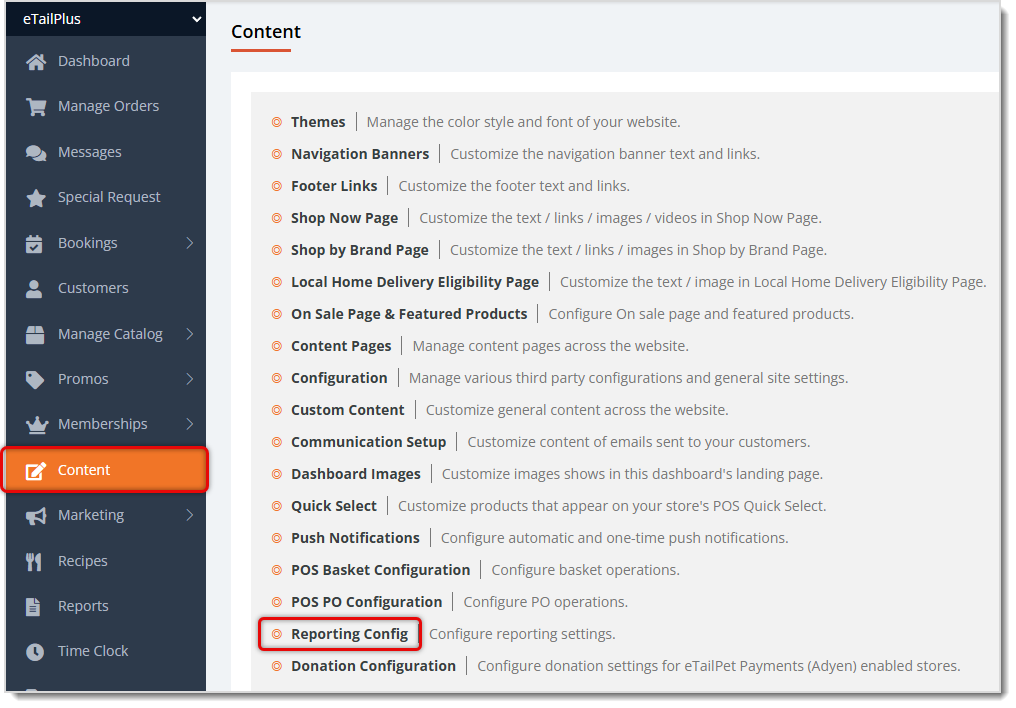Click the Time Clock icon
This screenshot has height=708, width=1016.
35,652
